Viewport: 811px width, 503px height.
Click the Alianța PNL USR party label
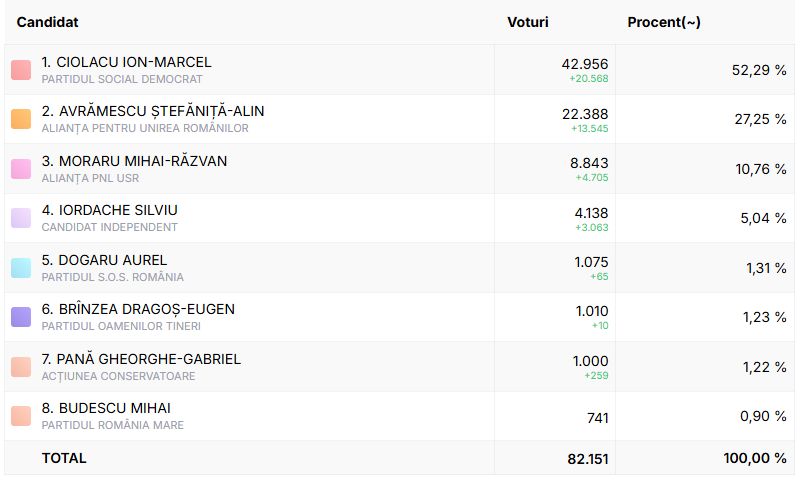pyautogui.click(x=90, y=178)
